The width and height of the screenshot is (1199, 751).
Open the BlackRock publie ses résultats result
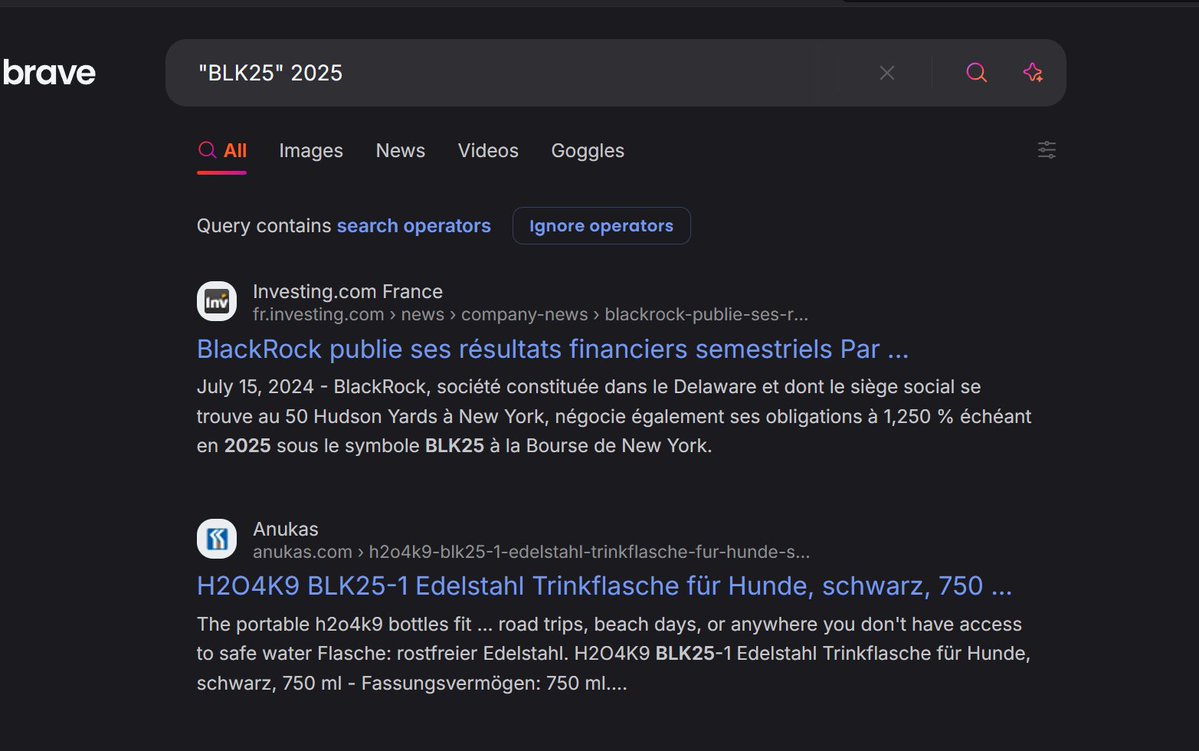[552, 349]
